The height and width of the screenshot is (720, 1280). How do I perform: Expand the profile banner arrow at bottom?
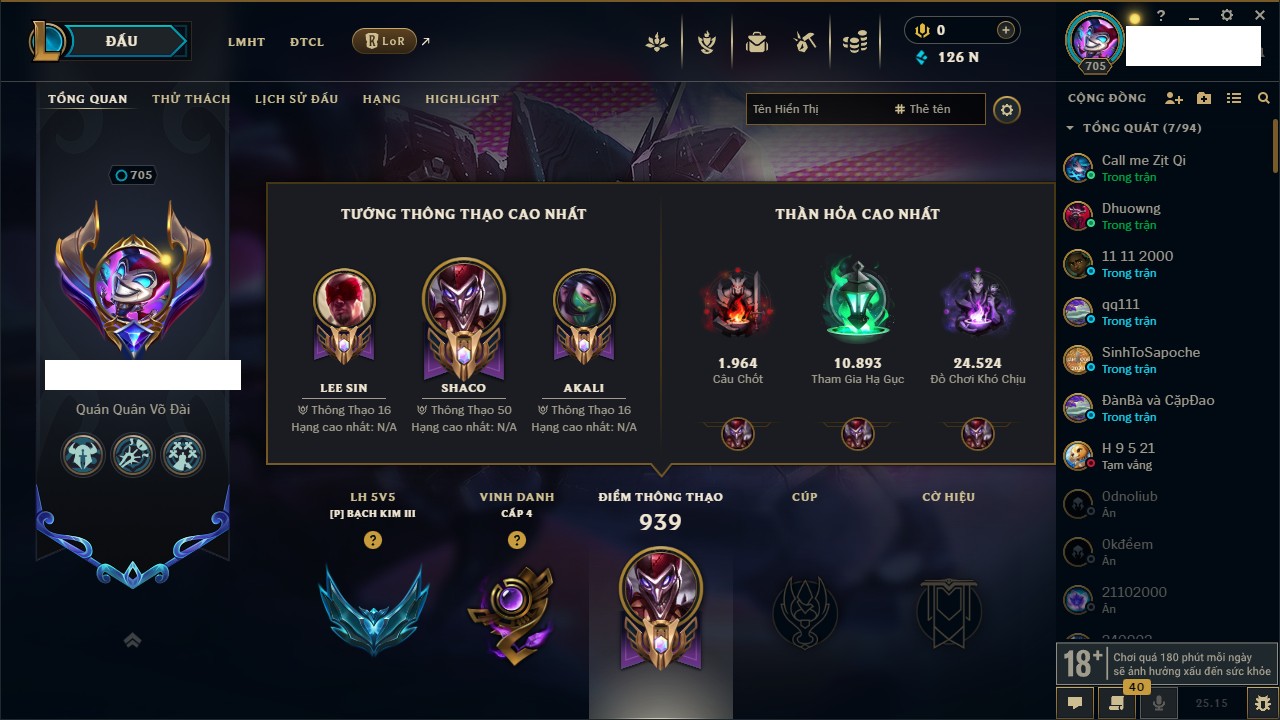[x=132, y=641]
